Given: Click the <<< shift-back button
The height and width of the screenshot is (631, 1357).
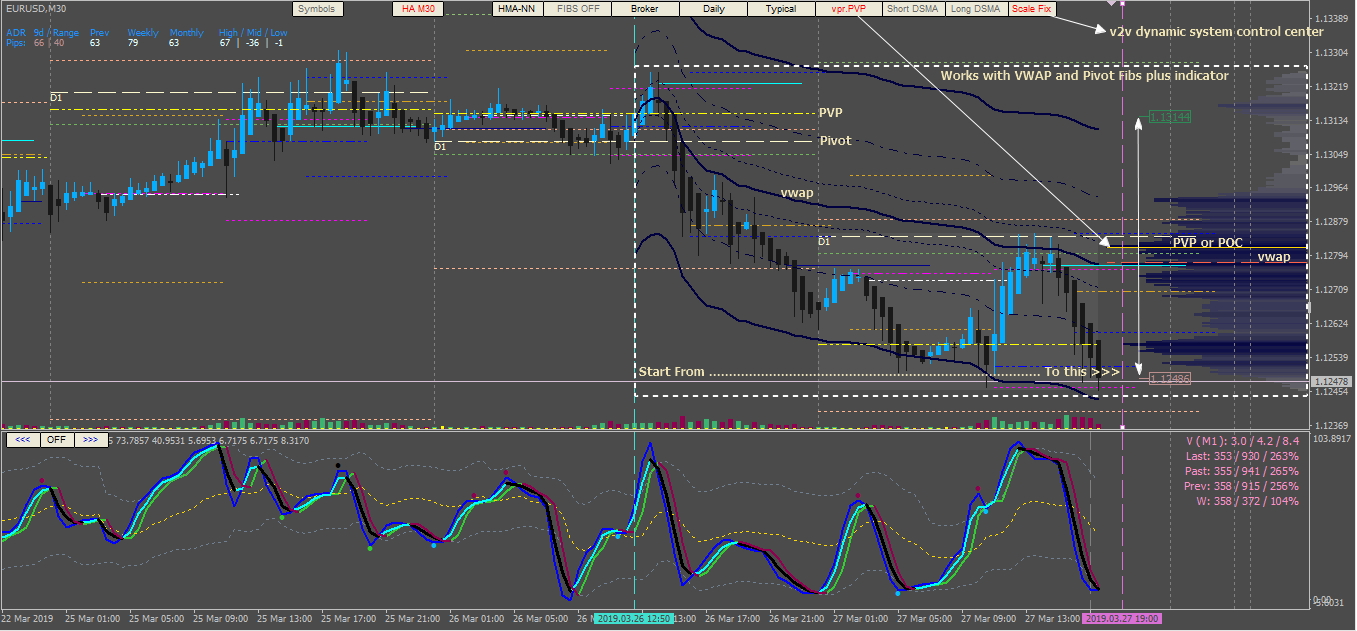Looking at the screenshot, I should click(22, 439).
